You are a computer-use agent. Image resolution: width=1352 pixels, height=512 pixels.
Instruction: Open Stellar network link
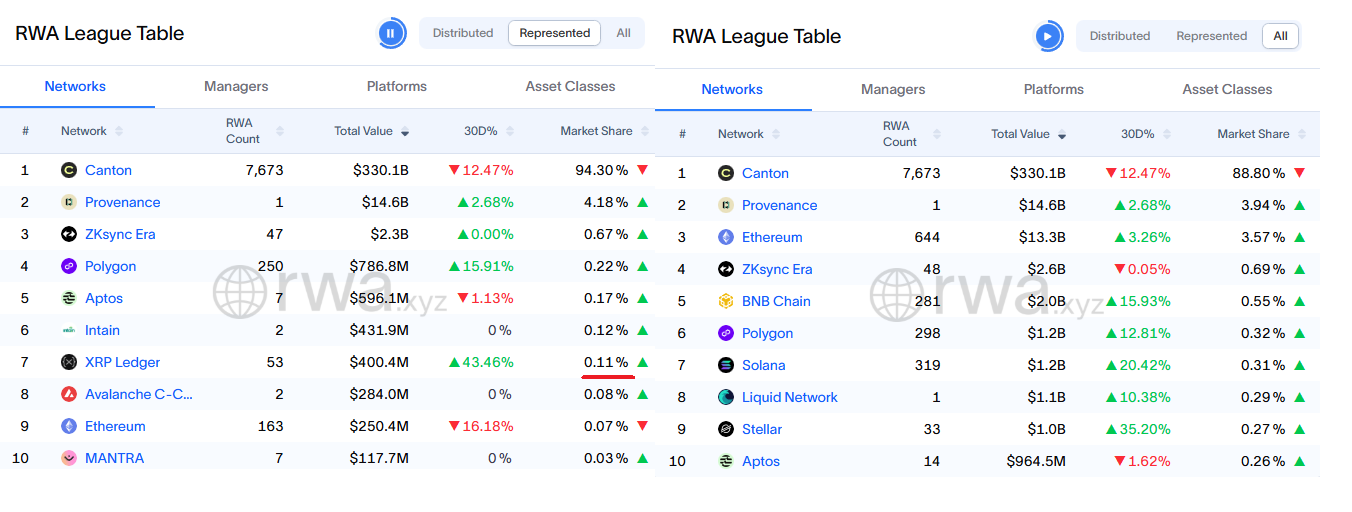click(x=762, y=429)
